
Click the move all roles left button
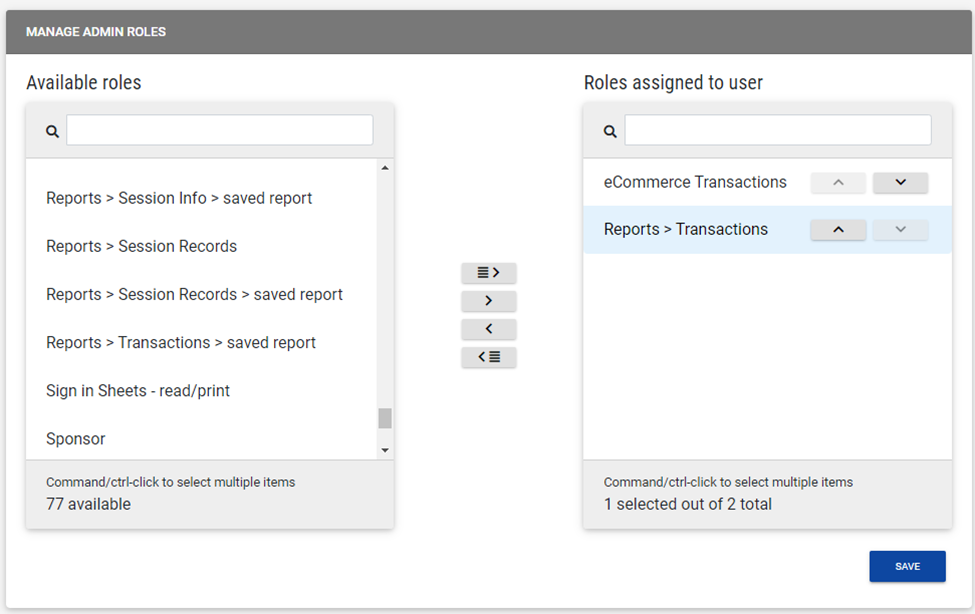click(489, 357)
